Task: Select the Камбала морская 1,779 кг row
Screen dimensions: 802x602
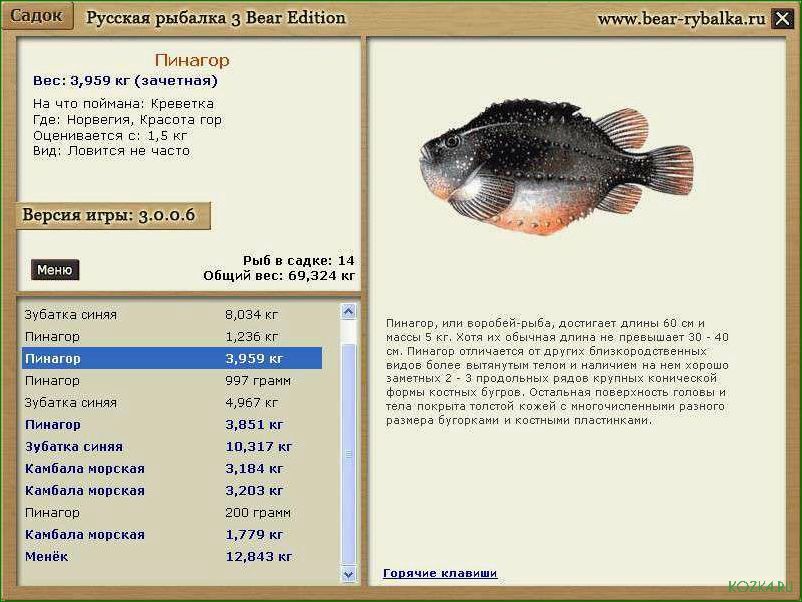Action: point(172,534)
